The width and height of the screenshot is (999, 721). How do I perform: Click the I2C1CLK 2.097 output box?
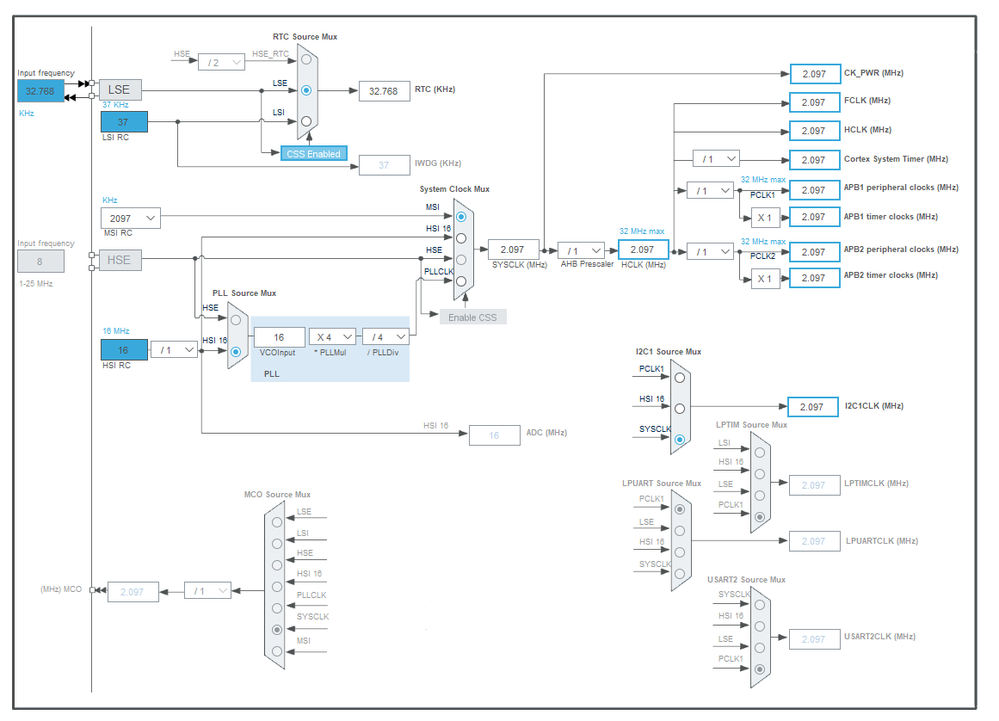click(813, 406)
